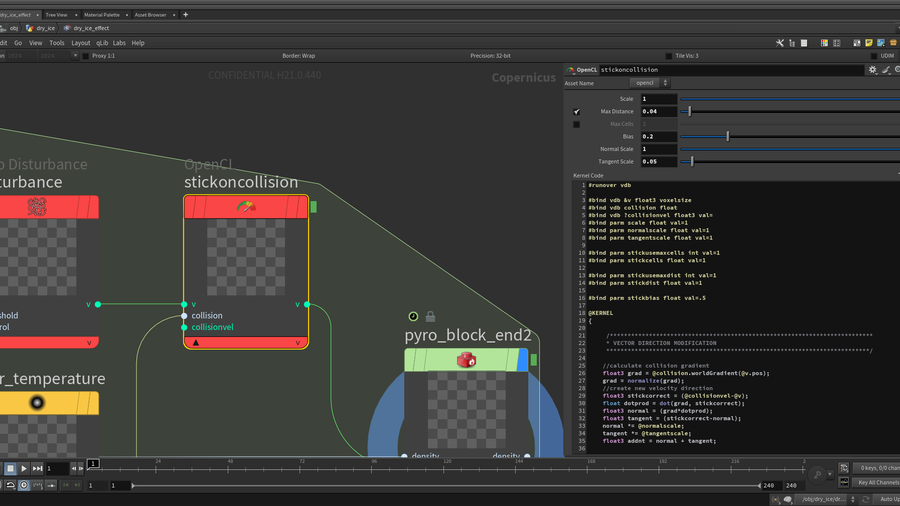This screenshot has width=900, height=506.
Task: Click the clock icon above pyro_block_end2
Action: 413,317
